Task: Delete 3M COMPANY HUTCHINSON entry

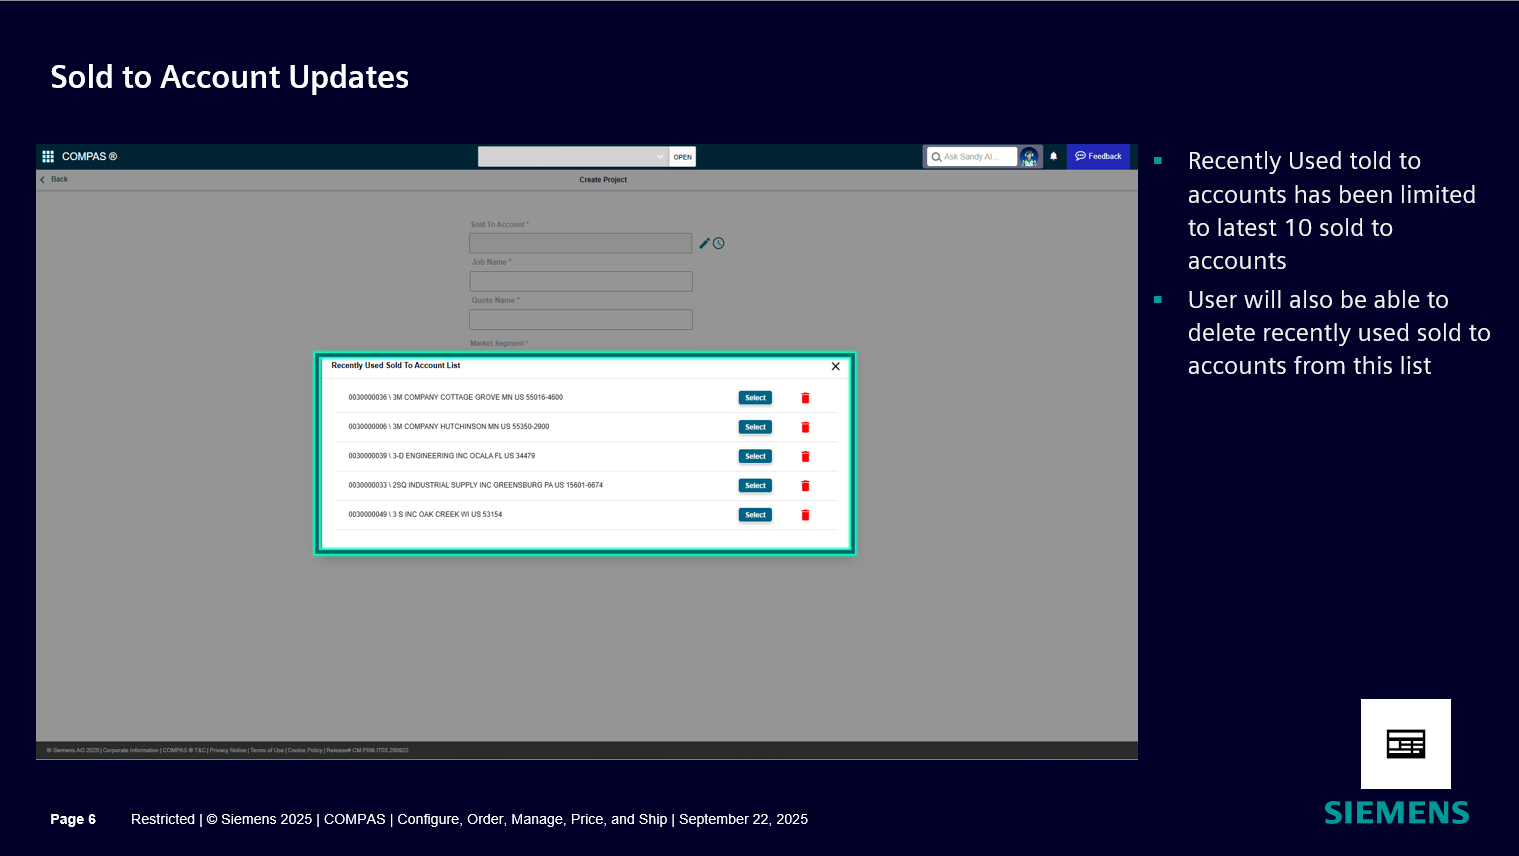Action: tap(805, 427)
